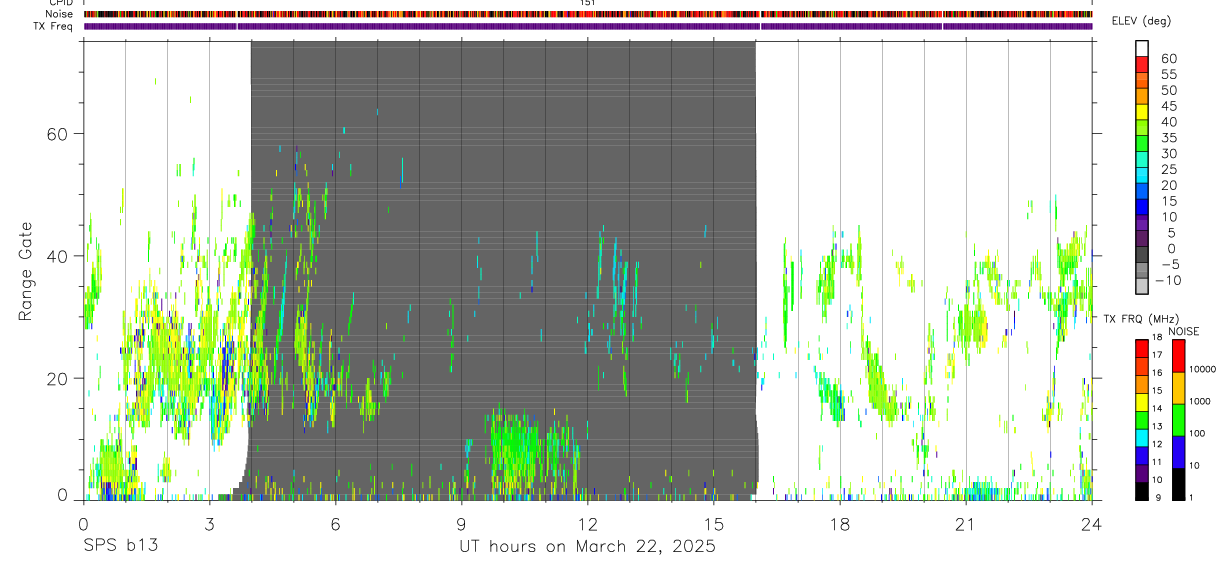
Task: Pick the red top swatch of TX FRQ bar
Action: coord(1142,349)
